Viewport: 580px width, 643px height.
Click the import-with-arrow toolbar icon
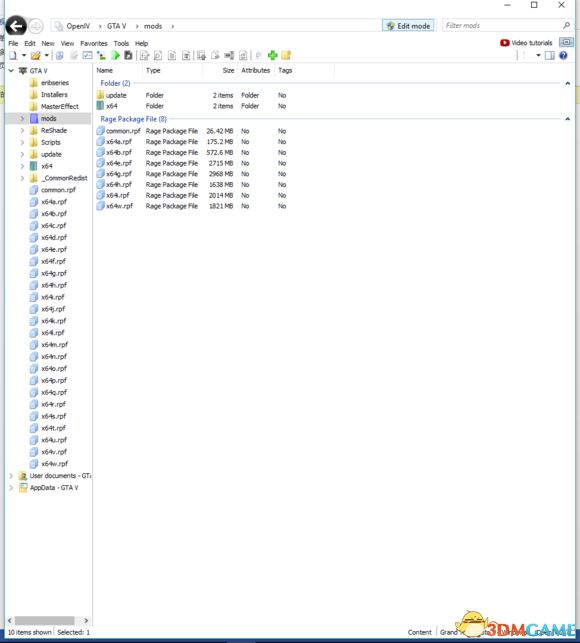(201, 55)
